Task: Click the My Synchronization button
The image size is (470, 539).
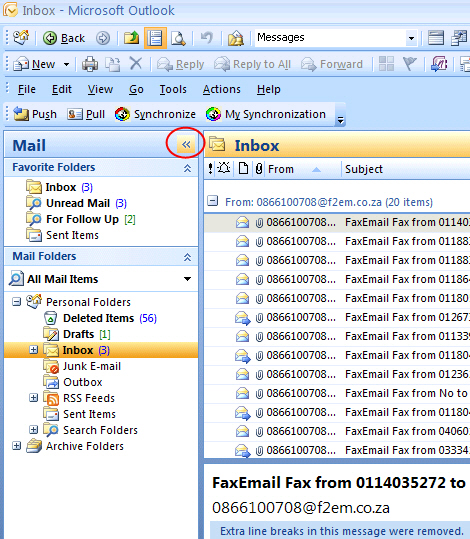Action: [266, 114]
